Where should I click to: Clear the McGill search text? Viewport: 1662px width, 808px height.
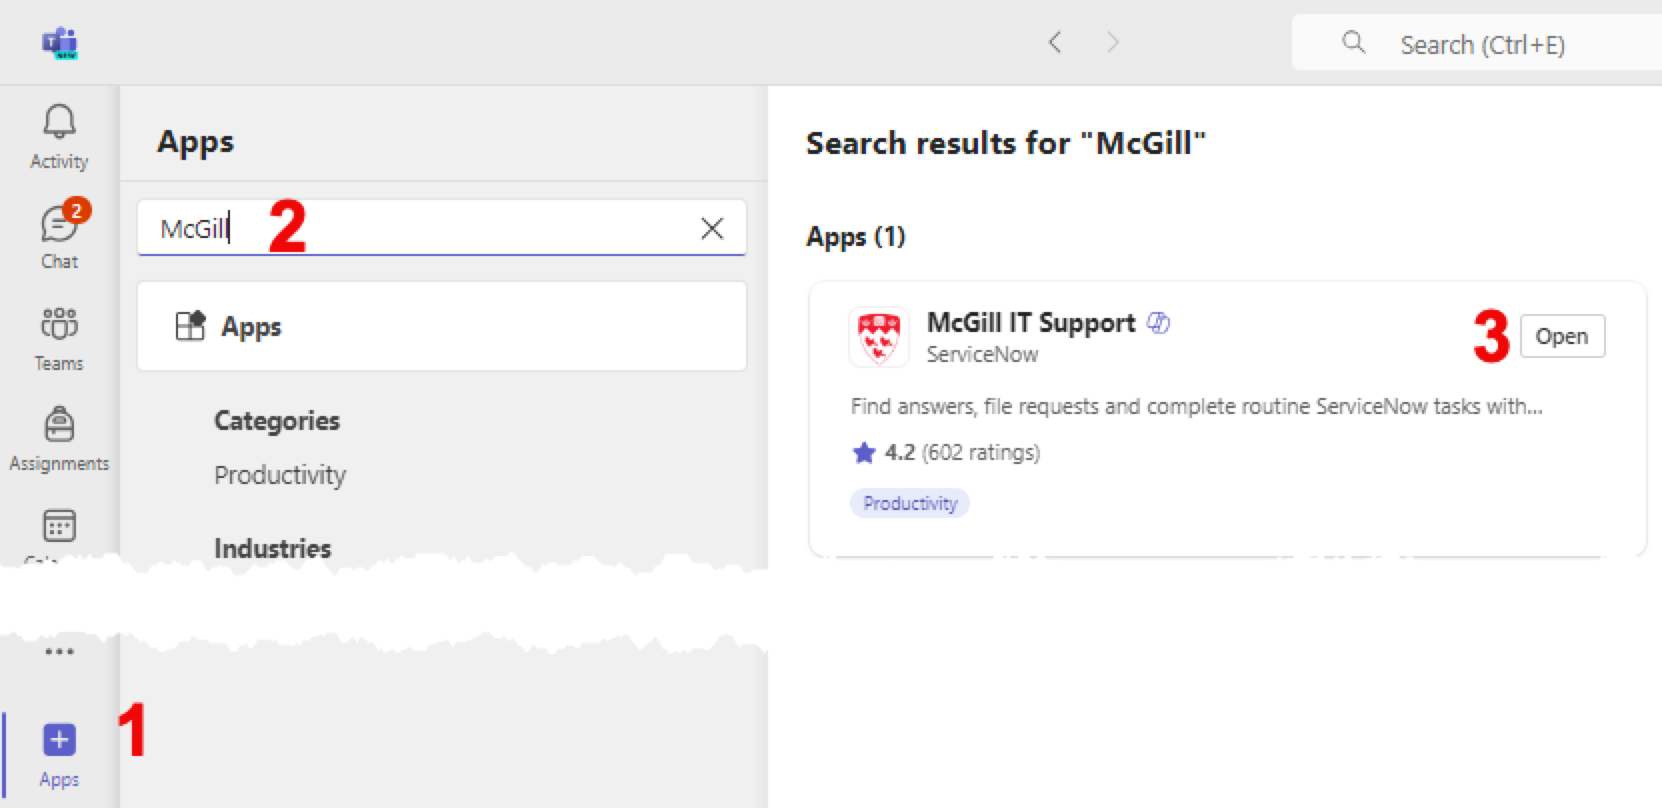point(712,229)
